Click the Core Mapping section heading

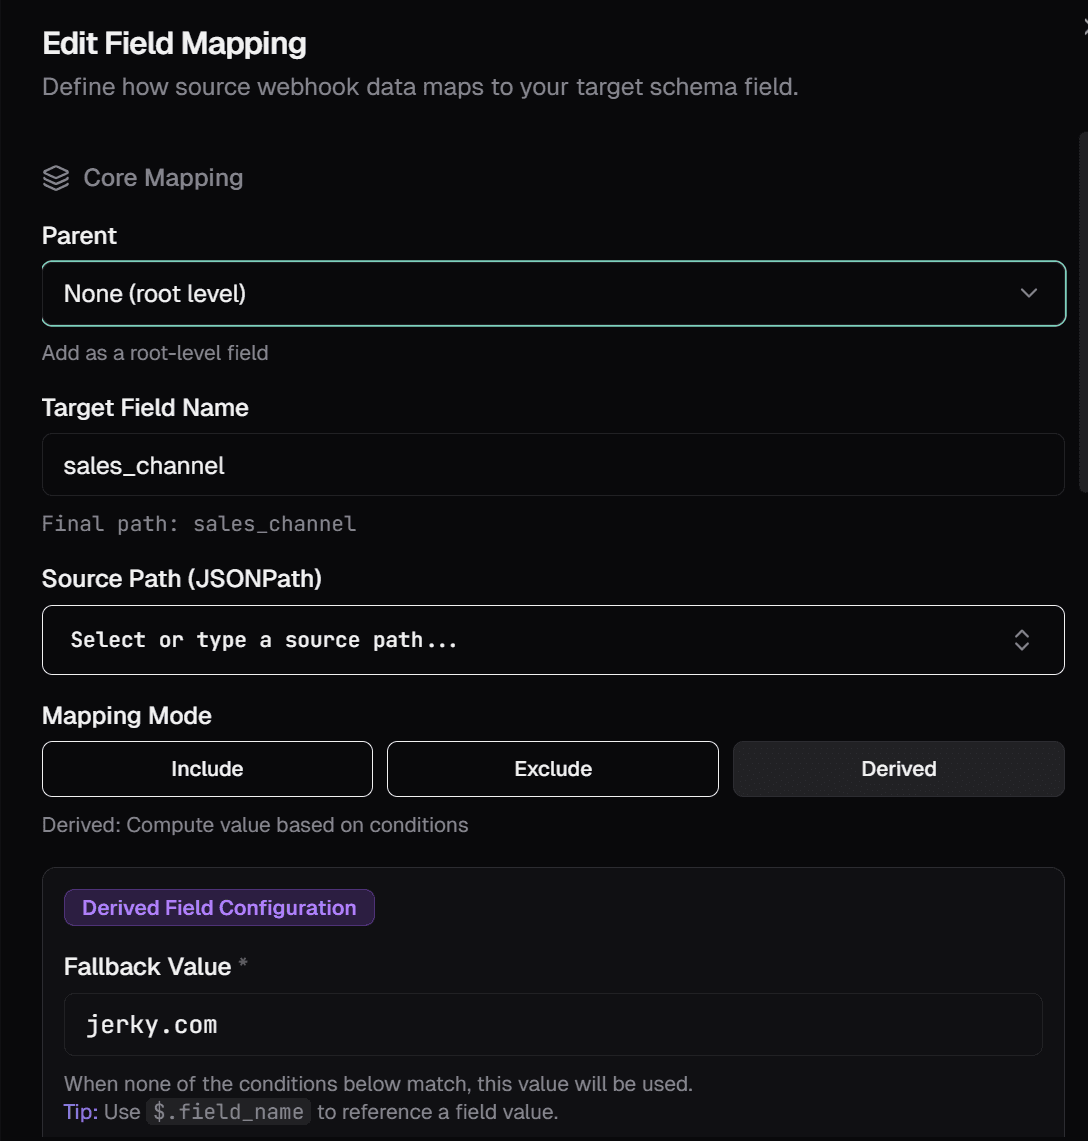coord(163,178)
